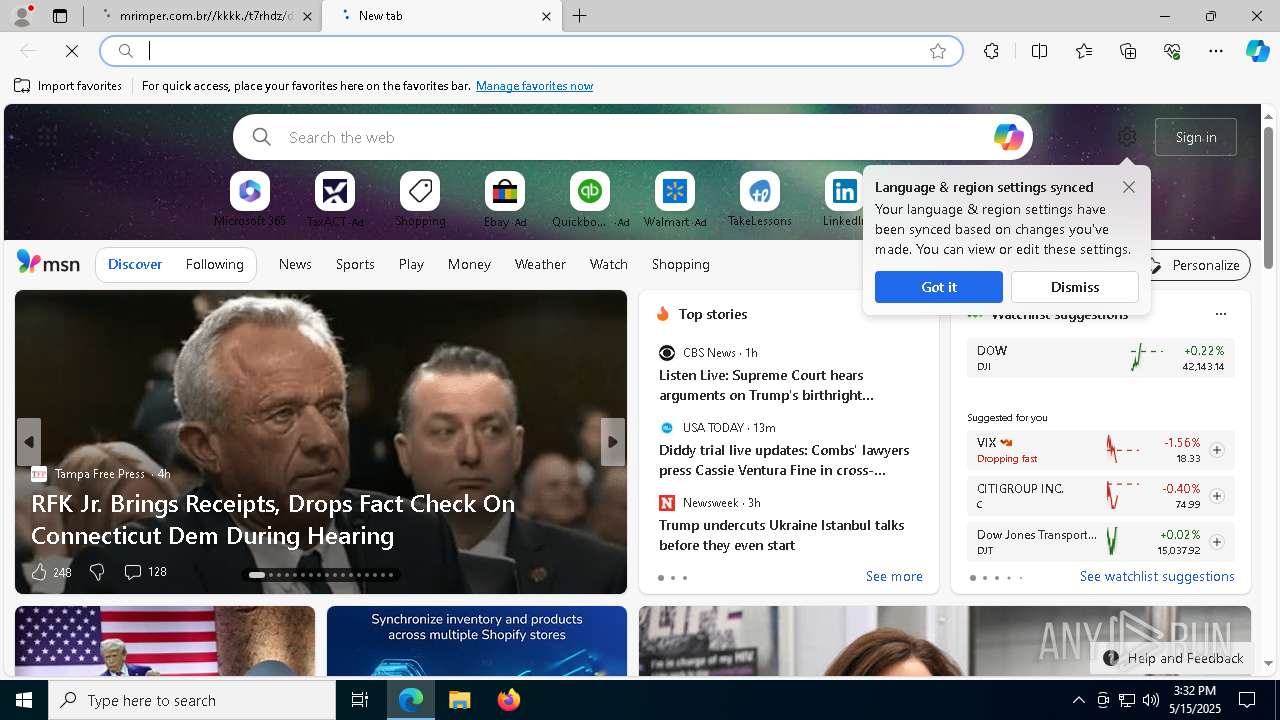Viewport: 1280px width, 720px height.
Task: Open the TakeLessons shortcut
Action: click(760, 200)
